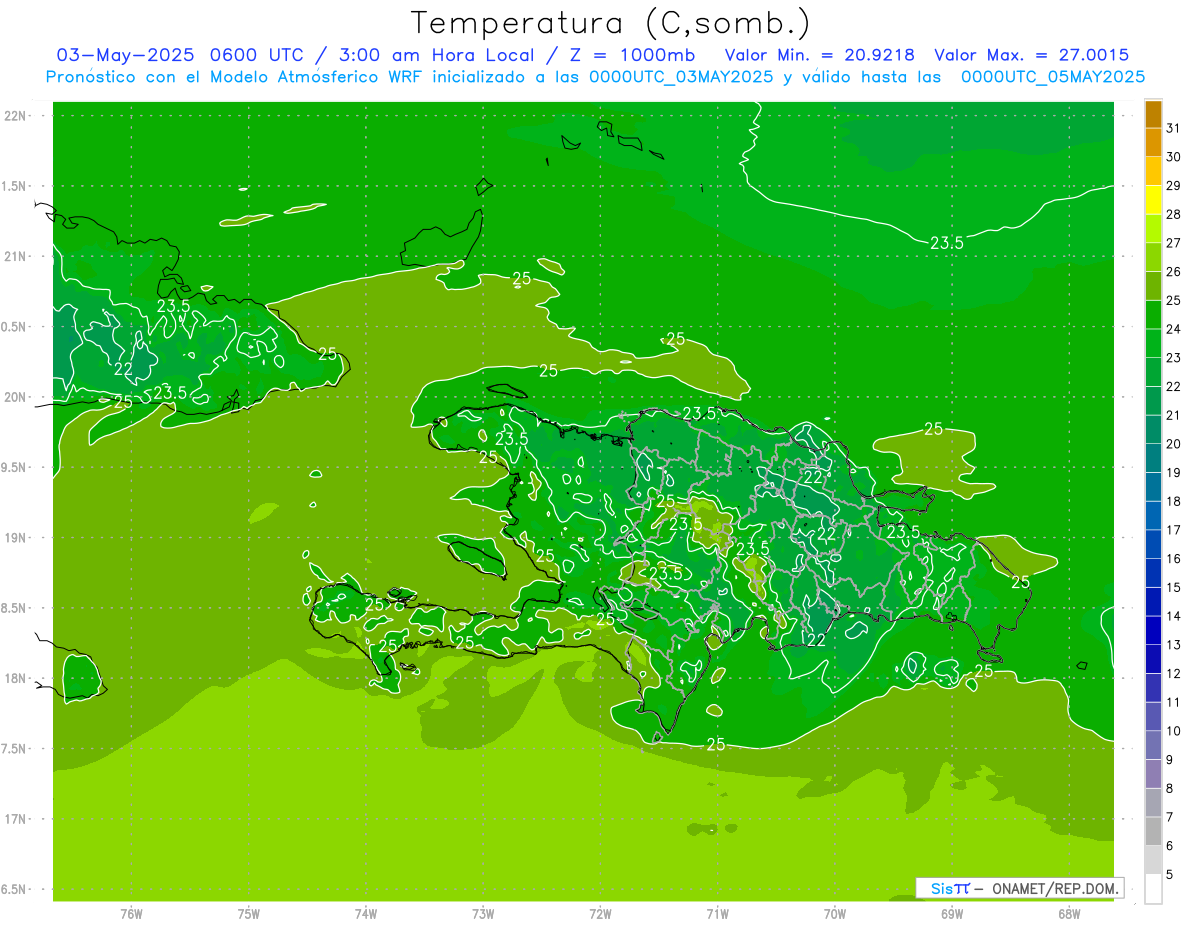Click the '69W' longitude label
Viewport: 1200px width, 927px height.
951,913
